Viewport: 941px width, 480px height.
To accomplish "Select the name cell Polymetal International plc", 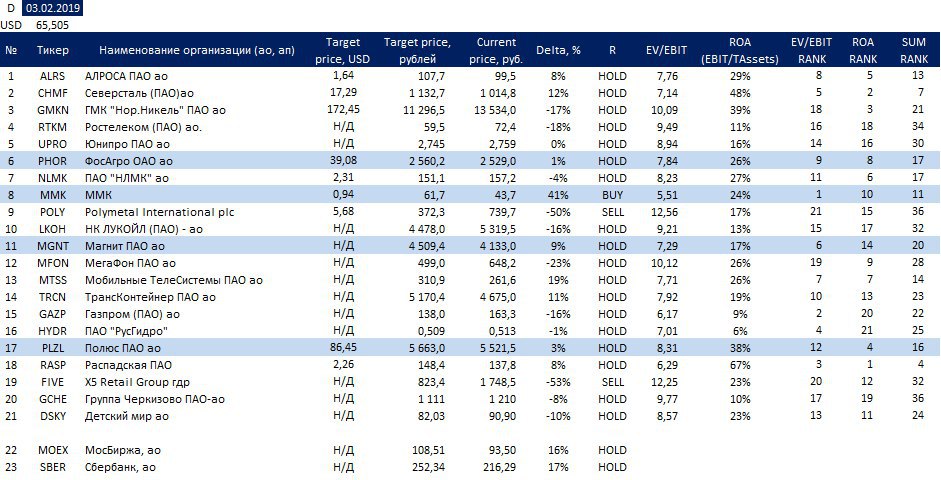I will [x=160, y=212].
